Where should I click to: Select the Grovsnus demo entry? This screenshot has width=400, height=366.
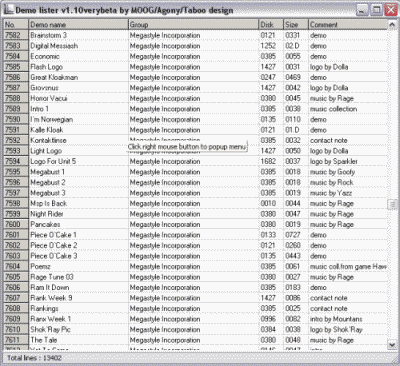pos(45,88)
